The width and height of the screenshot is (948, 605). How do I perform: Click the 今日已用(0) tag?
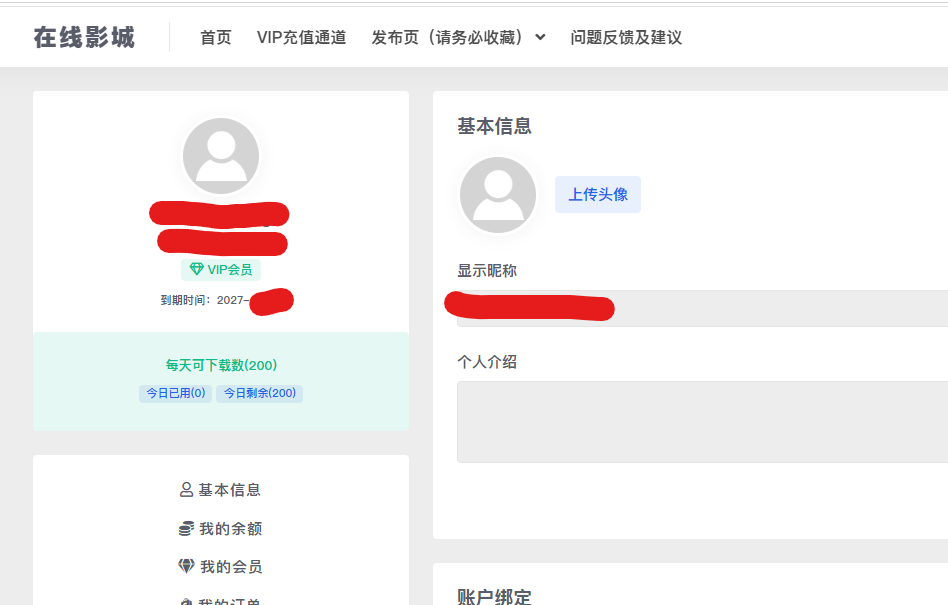pyautogui.click(x=175, y=393)
